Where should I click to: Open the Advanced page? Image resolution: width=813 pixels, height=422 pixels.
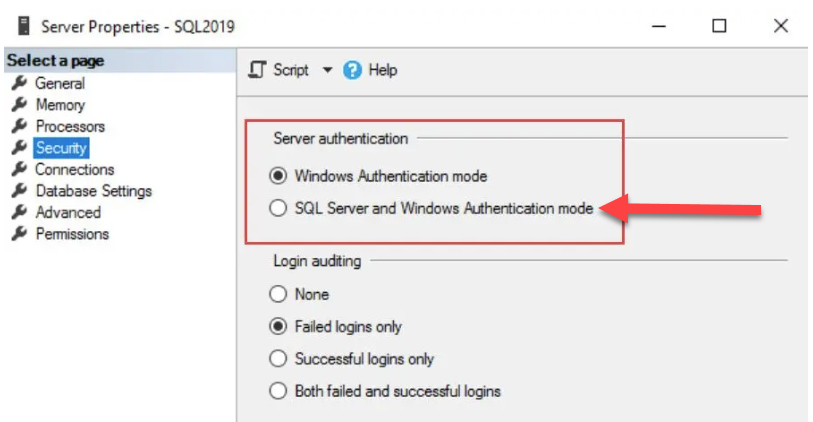68,212
